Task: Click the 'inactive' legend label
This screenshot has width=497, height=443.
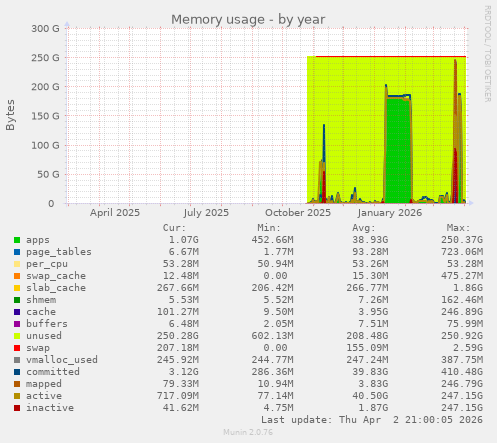Action: click(x=50, y=408)
